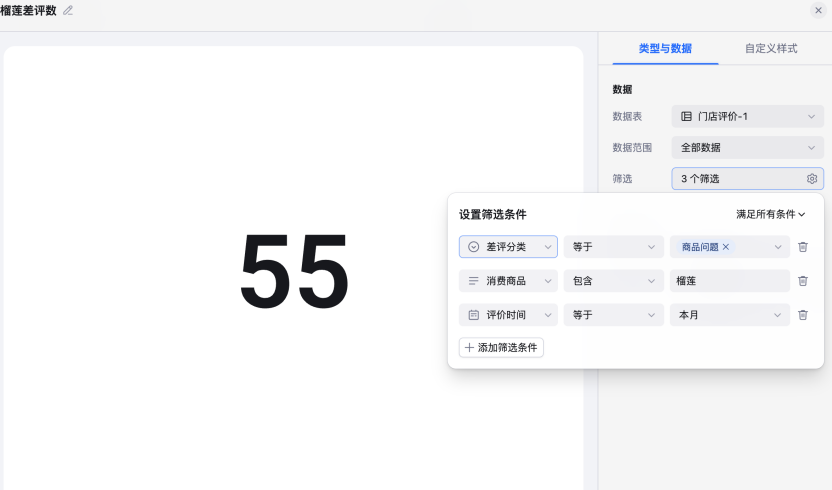832x490 pixels.
Task: Open the 消费商品 field selector
Action: [x=508, y=281]
